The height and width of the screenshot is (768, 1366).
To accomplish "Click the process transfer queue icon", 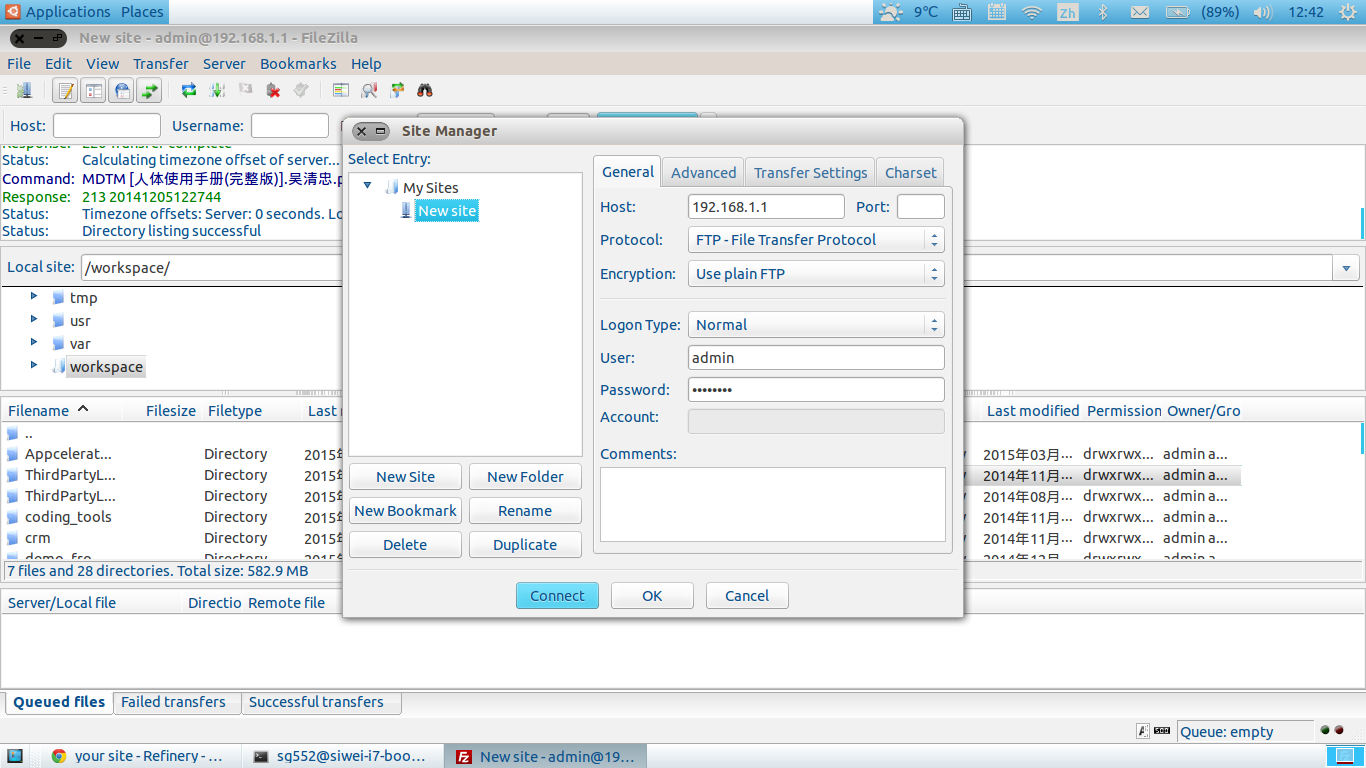I will [x=217, y=91].
